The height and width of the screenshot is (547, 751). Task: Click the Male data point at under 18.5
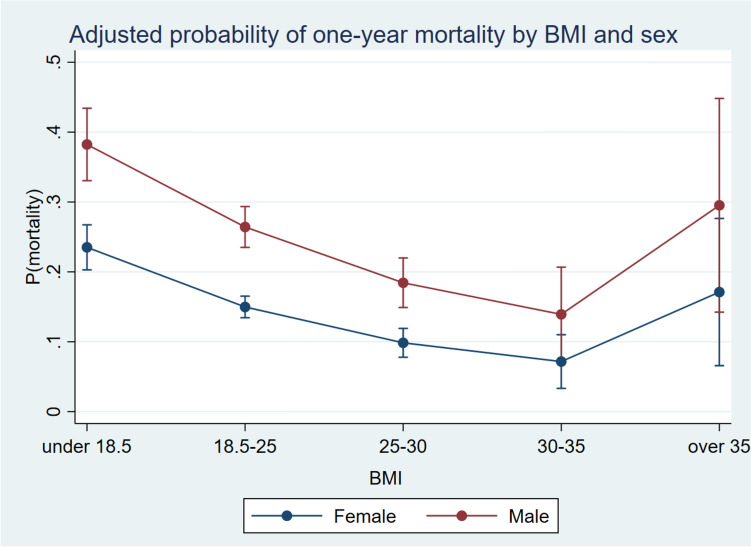coord(87,145)
